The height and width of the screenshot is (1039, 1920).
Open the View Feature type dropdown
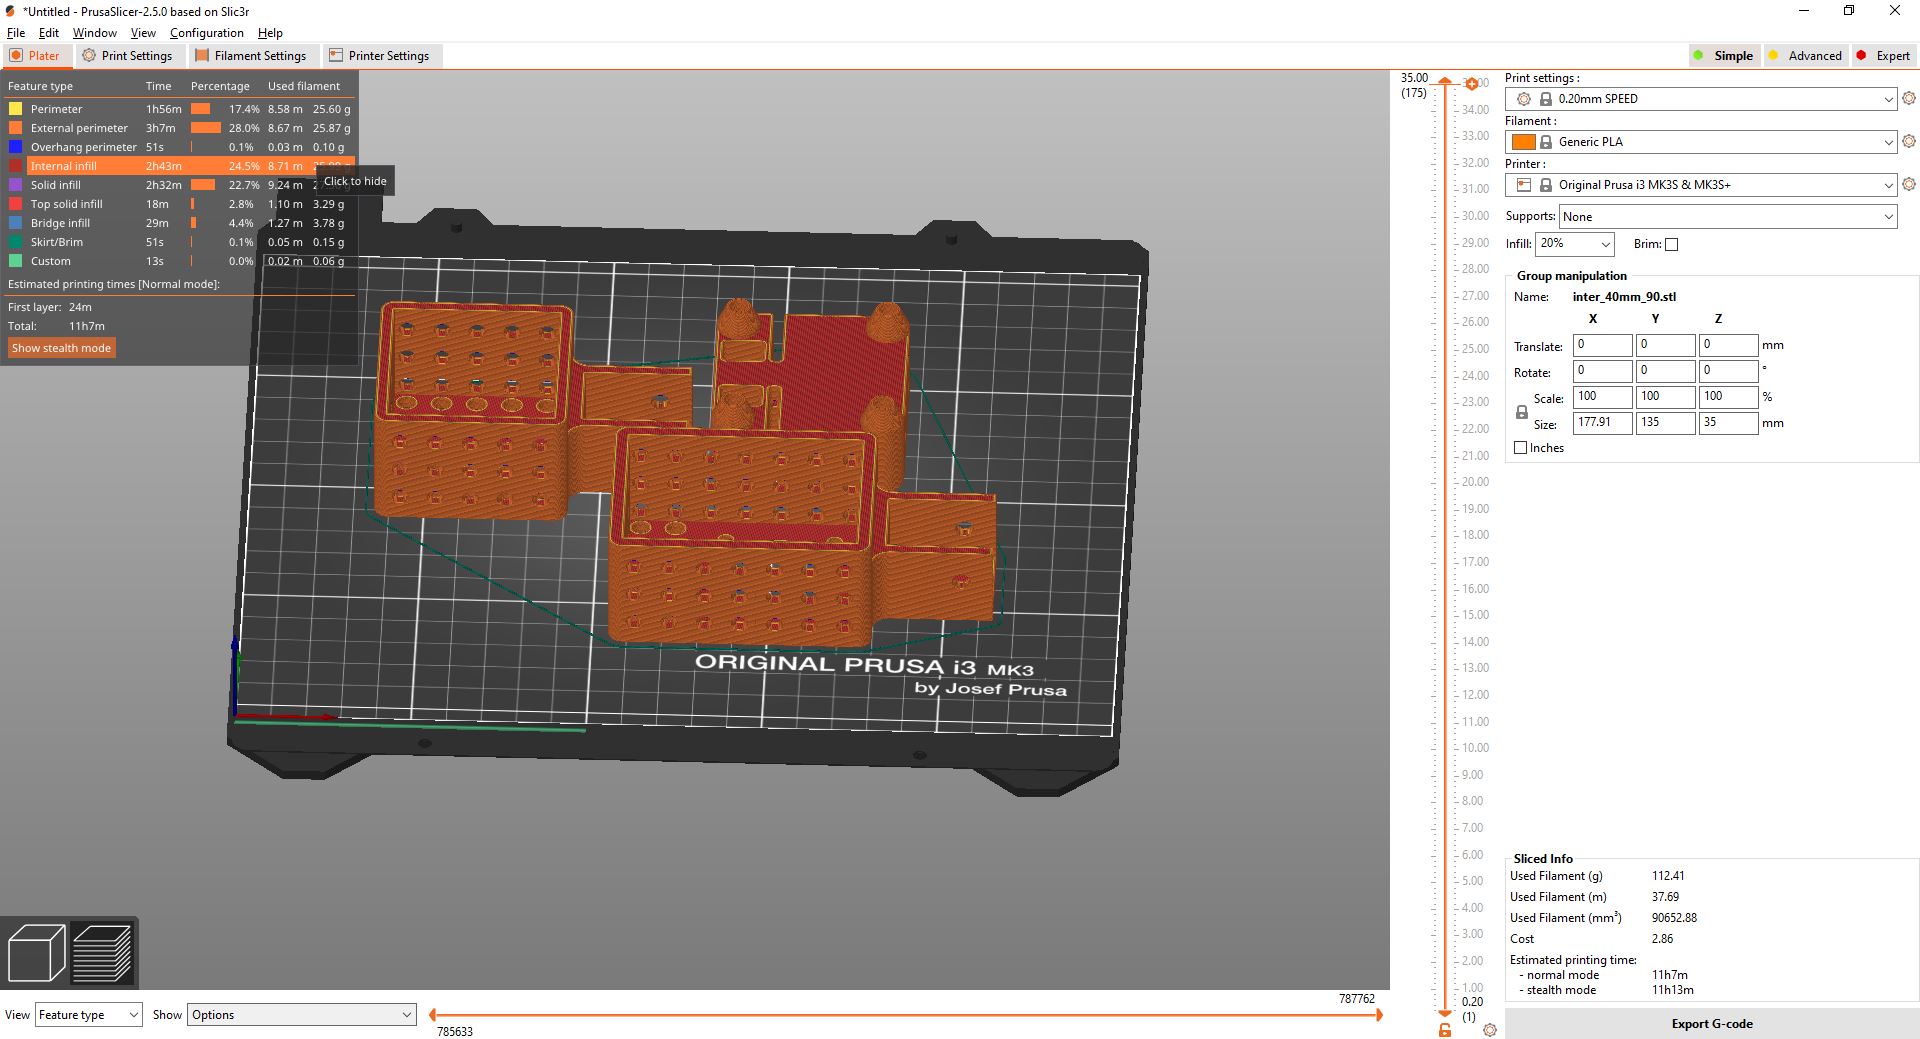tap(89, 1015)
